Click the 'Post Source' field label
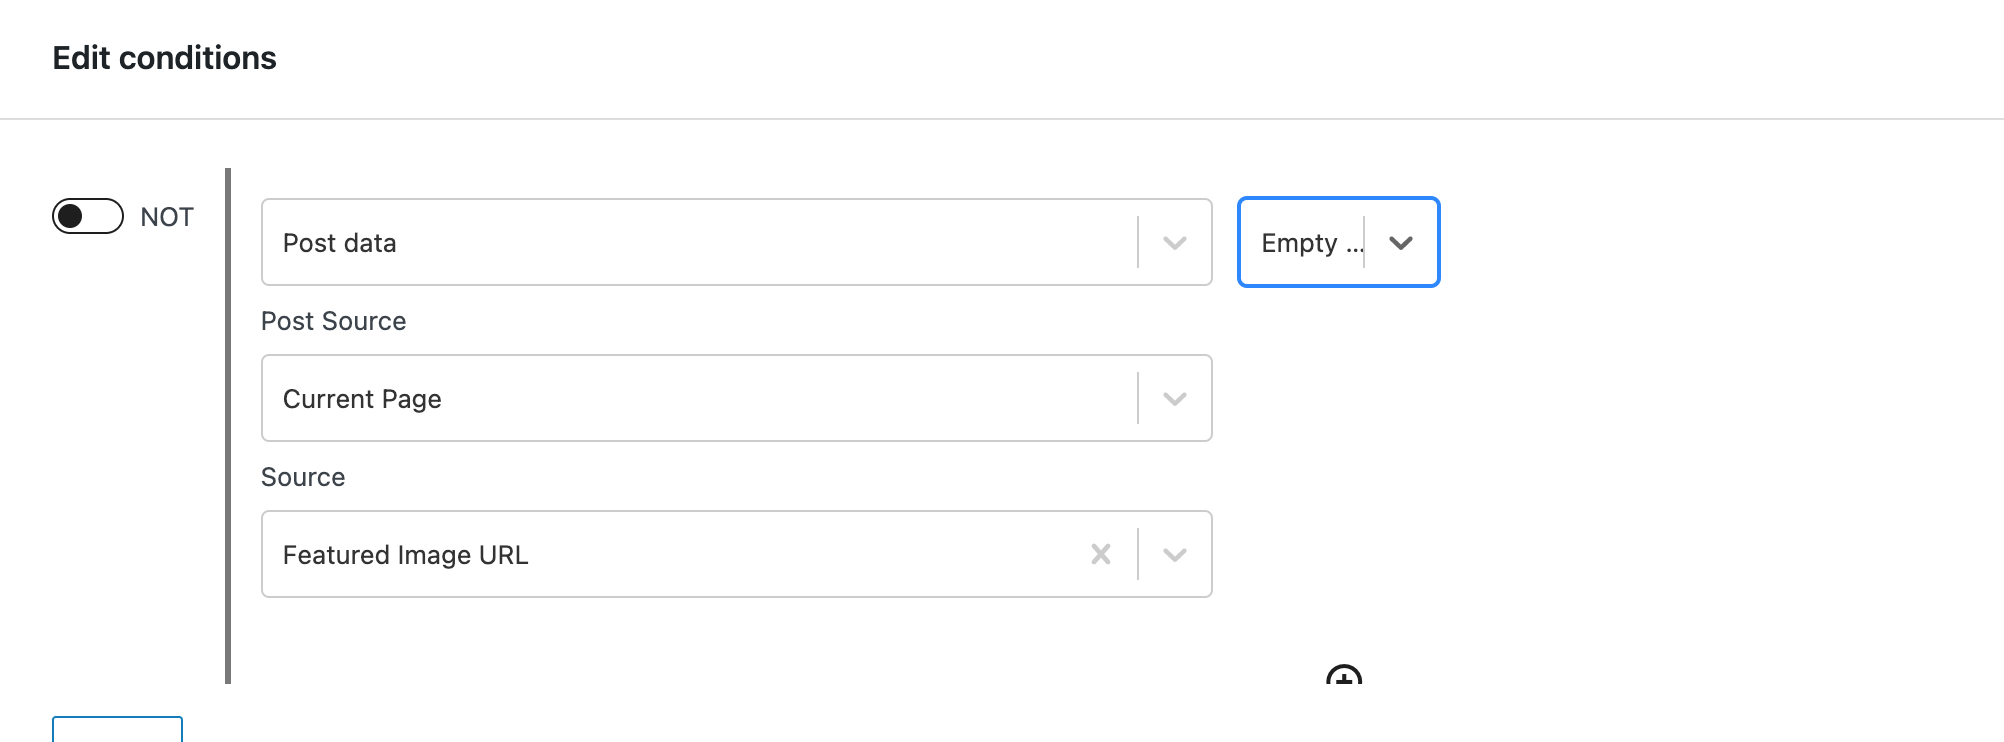2004x742 pixels. pos(333,321)
